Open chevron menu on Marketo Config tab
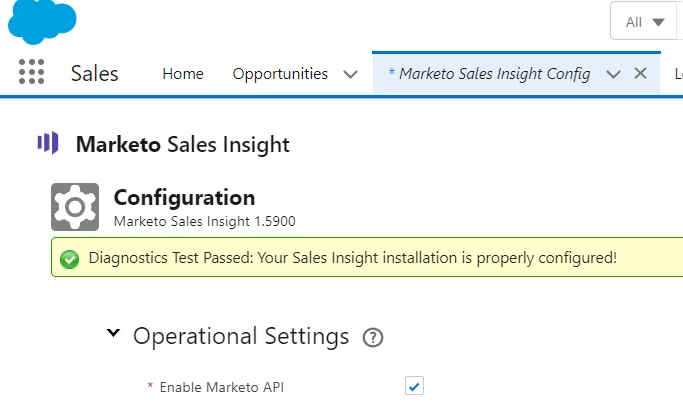The width and height of the screenshot is (683, 410). click(614, 73)
